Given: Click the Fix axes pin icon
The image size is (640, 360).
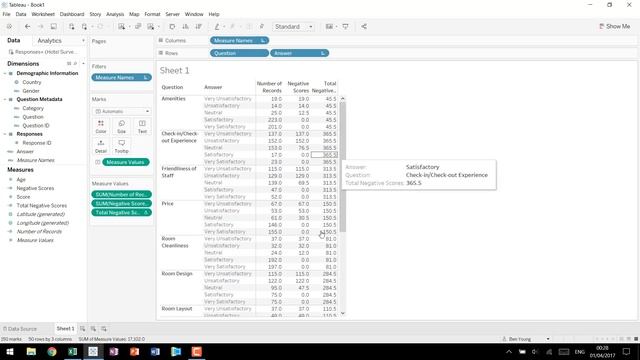Looking at the screenshot, I should 262,27.
